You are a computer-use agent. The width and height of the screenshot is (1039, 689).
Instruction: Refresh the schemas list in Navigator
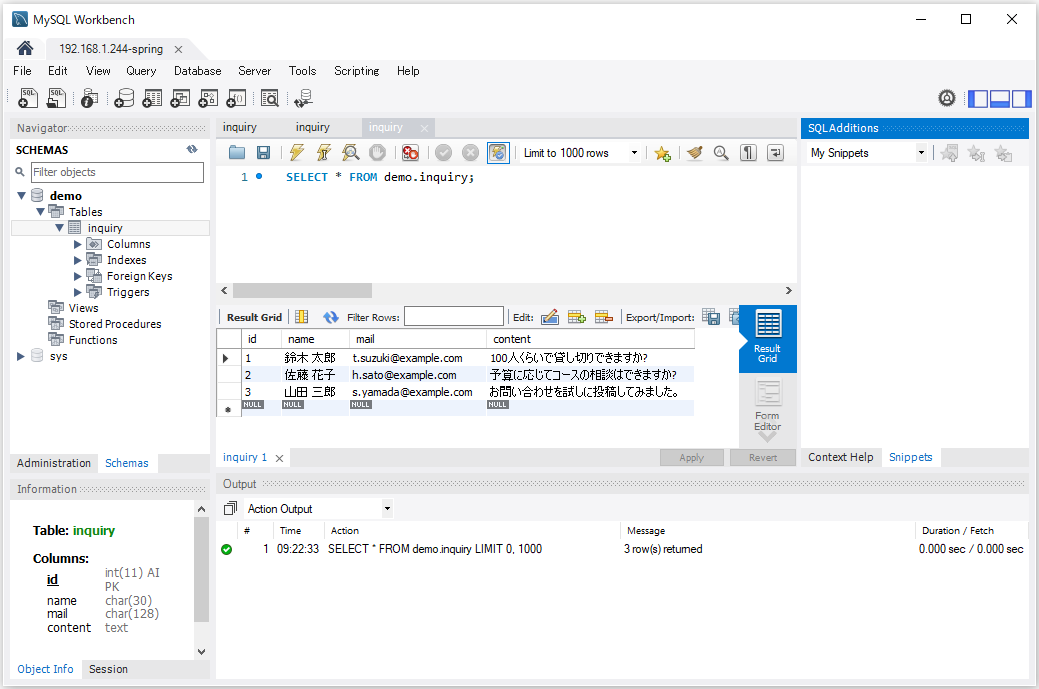[192, 149]
